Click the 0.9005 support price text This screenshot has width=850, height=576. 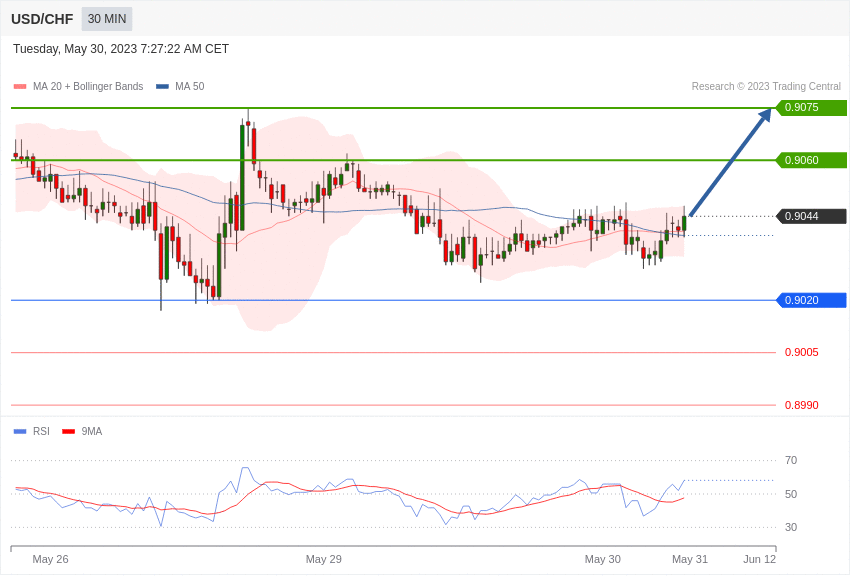tap(802, 353)
